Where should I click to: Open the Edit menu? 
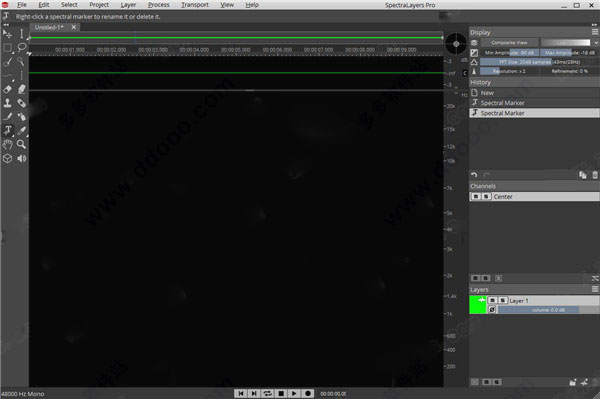(44, 5)
